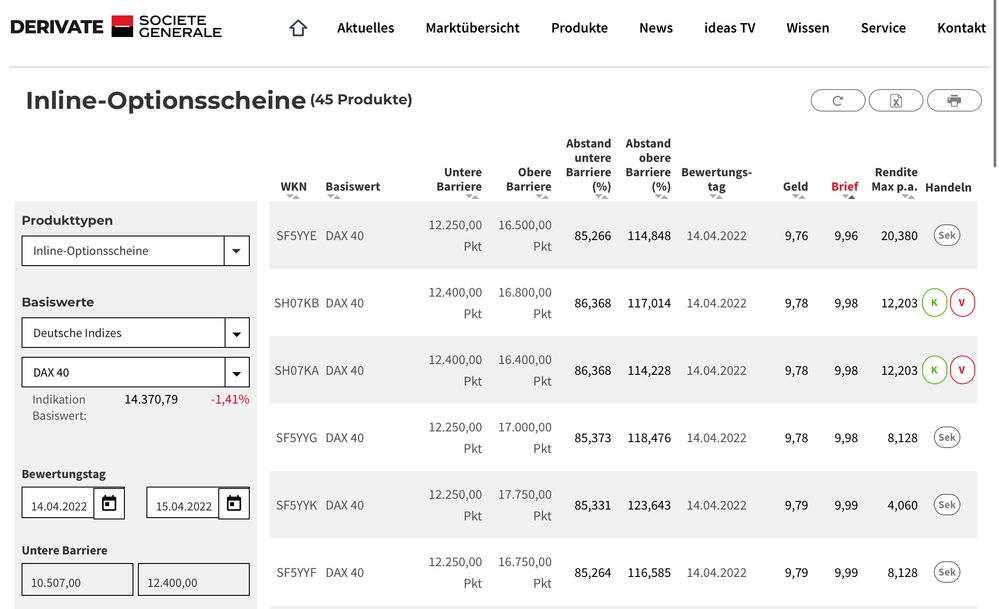Click lower barrier maximum field 12.400,00
The width and height of the screenshot is (999, 609).
[193, 581]
